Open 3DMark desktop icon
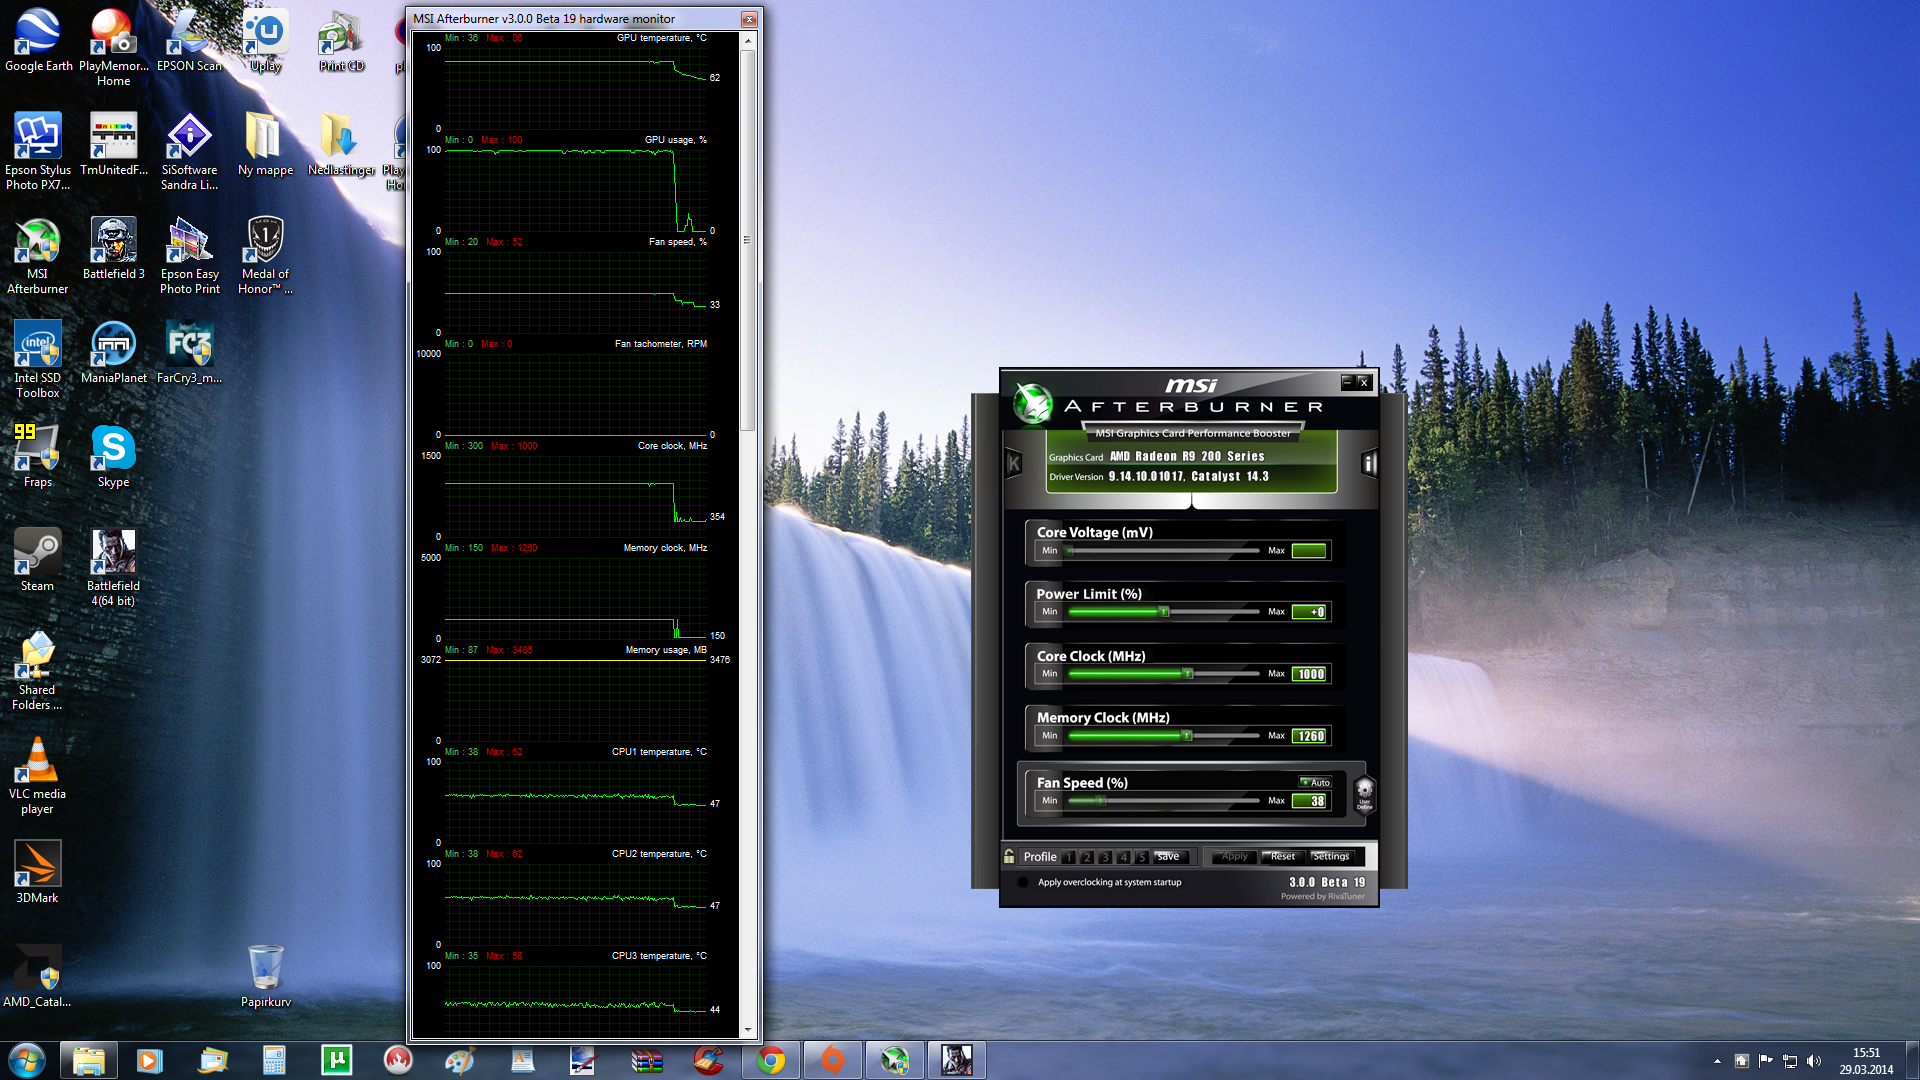Image resolution: width=1920 pixels, height=1080 pixels. pyautogui.click(x=38, y=873)
